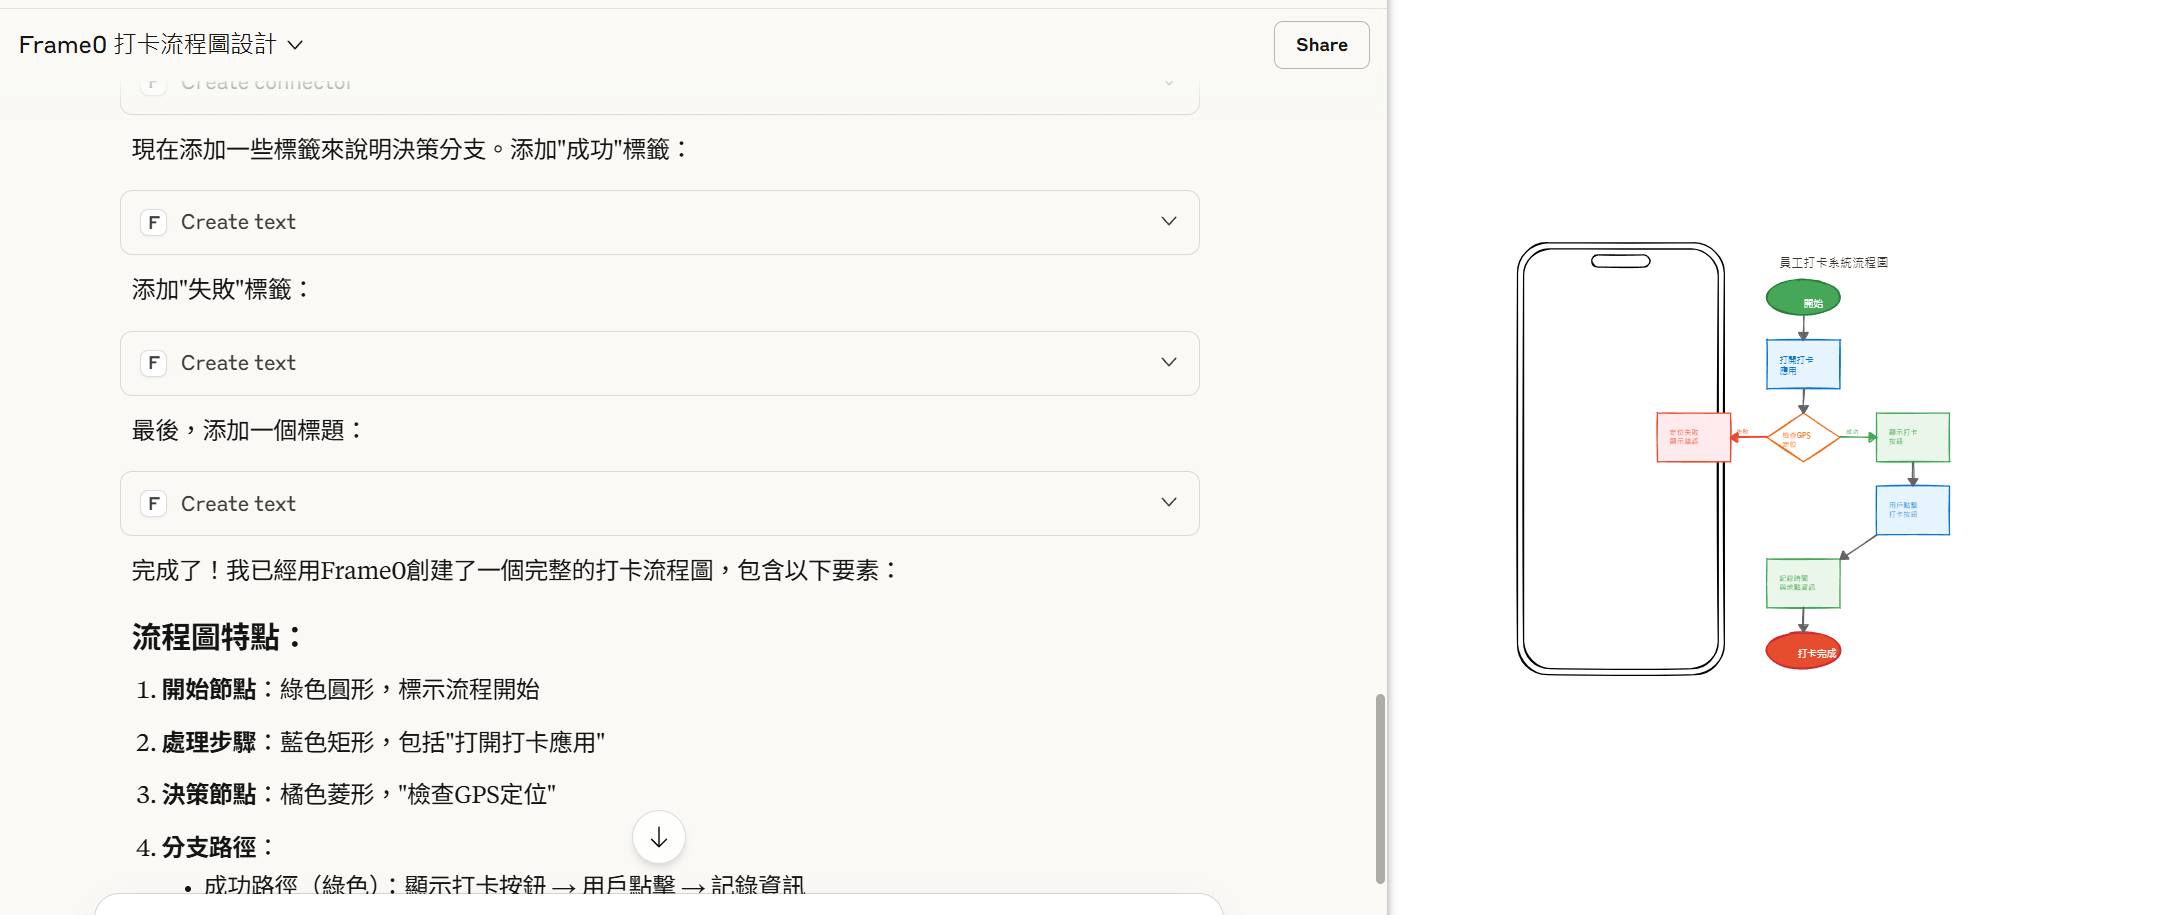Select the green 顯示打卡按鈕 box node
Viewport: 2158px width, 915px height.
tap(1912, 437)
